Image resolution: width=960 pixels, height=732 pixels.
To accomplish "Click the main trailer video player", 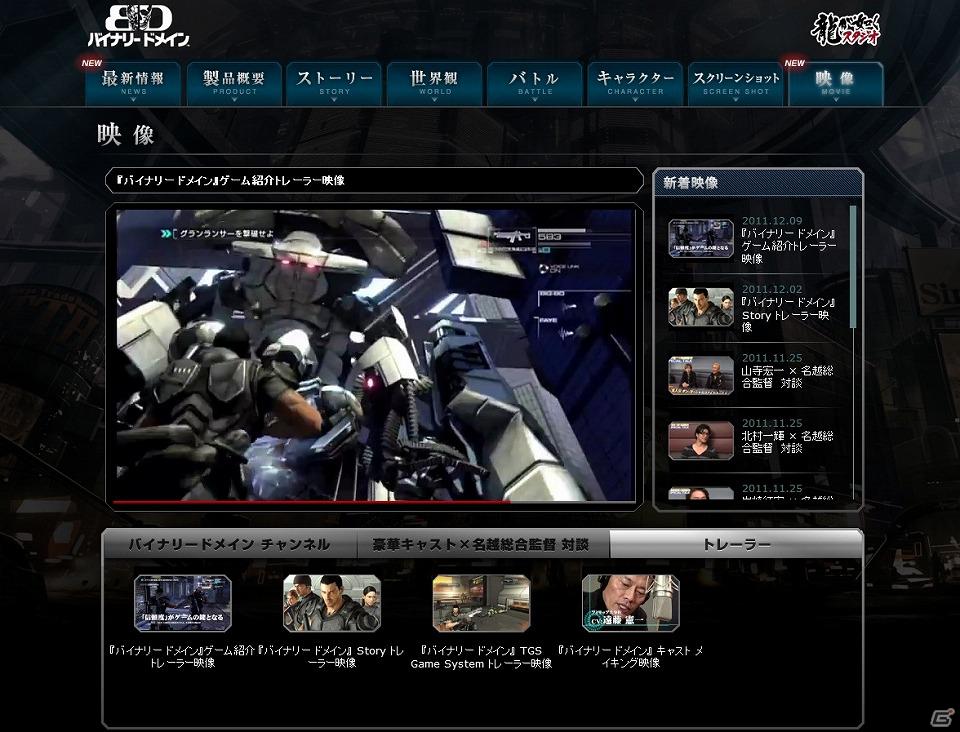I will click(375, 355).
